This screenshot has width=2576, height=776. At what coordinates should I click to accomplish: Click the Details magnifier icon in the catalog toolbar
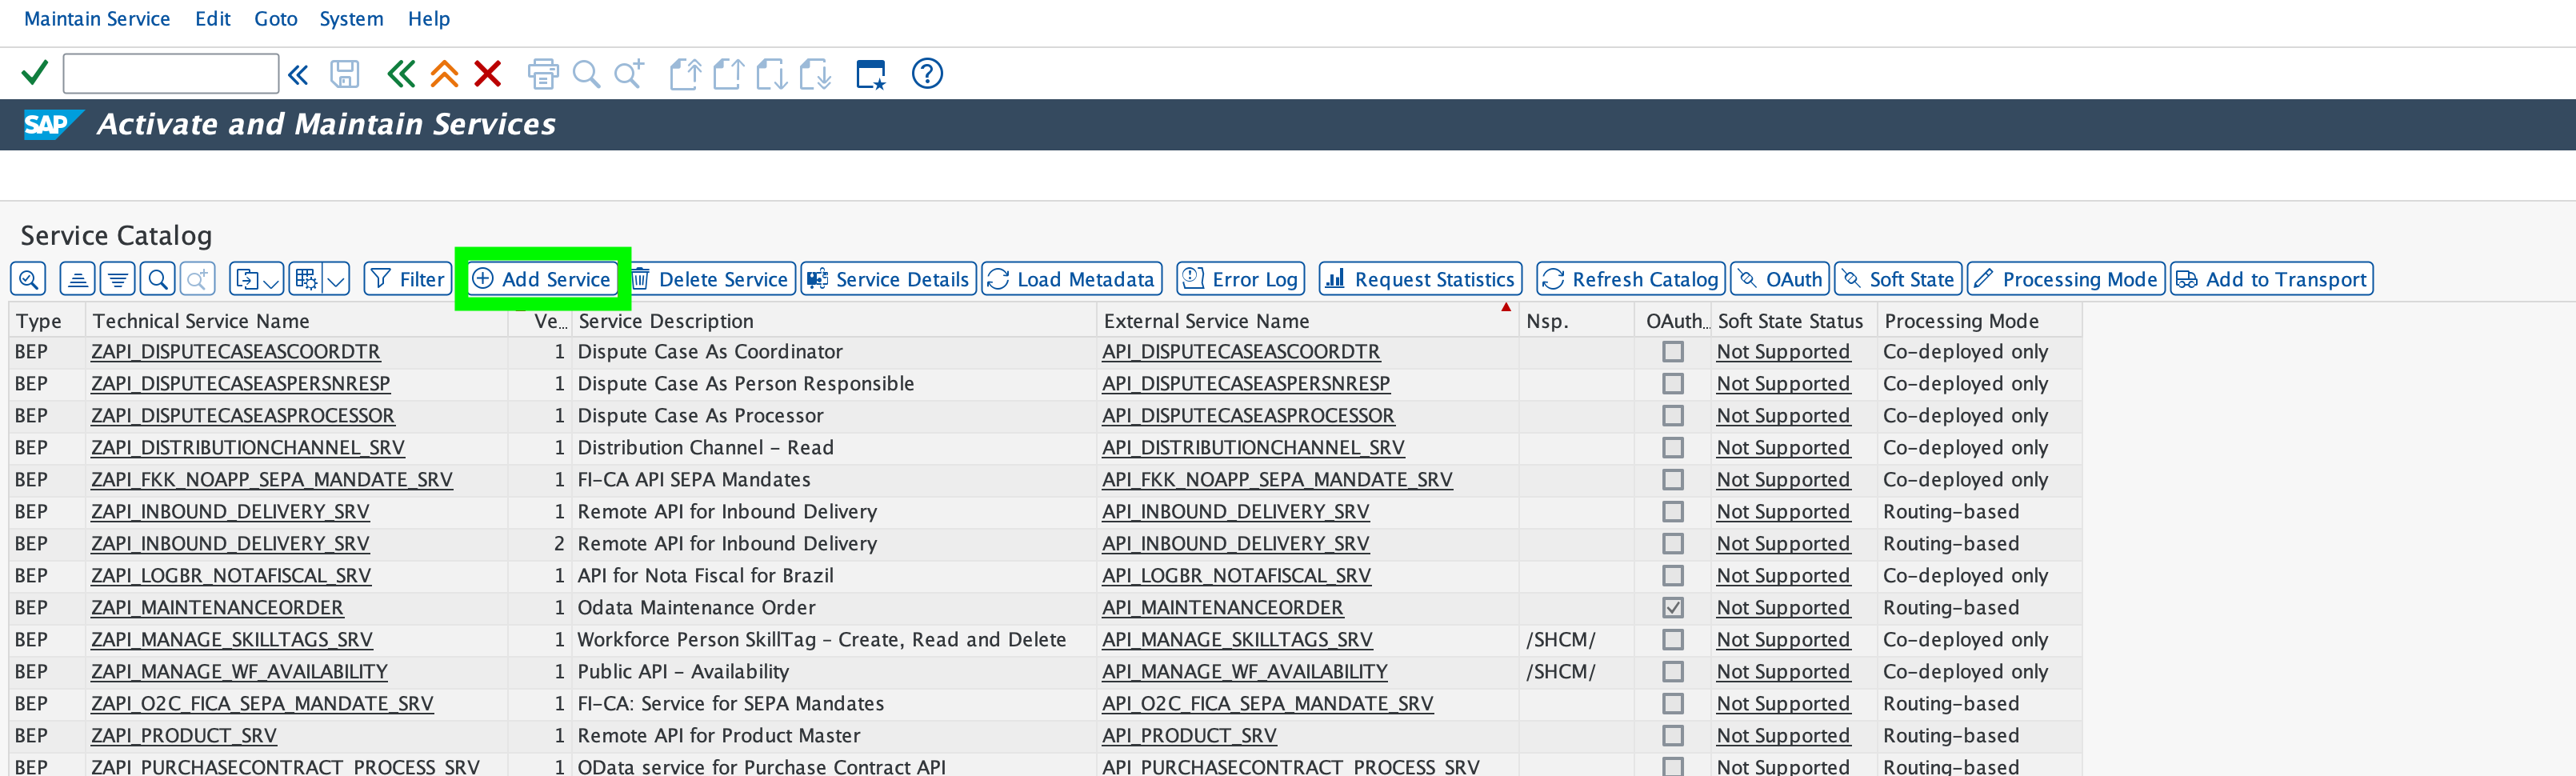28,279
